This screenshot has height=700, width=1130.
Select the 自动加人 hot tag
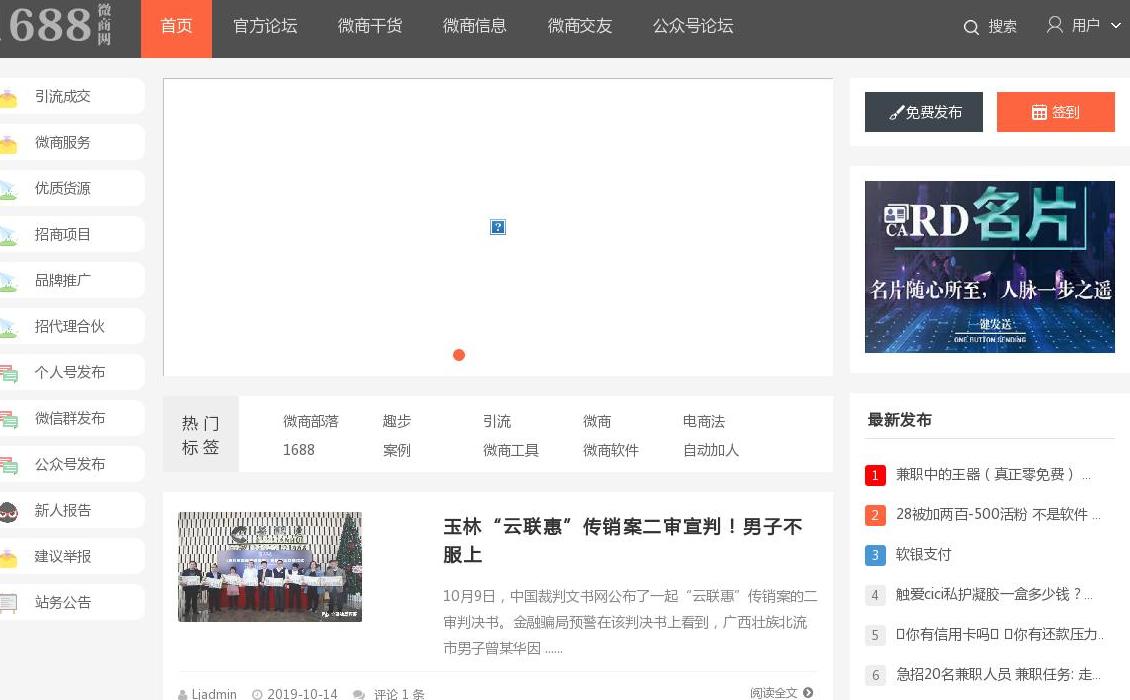point(711,451)
